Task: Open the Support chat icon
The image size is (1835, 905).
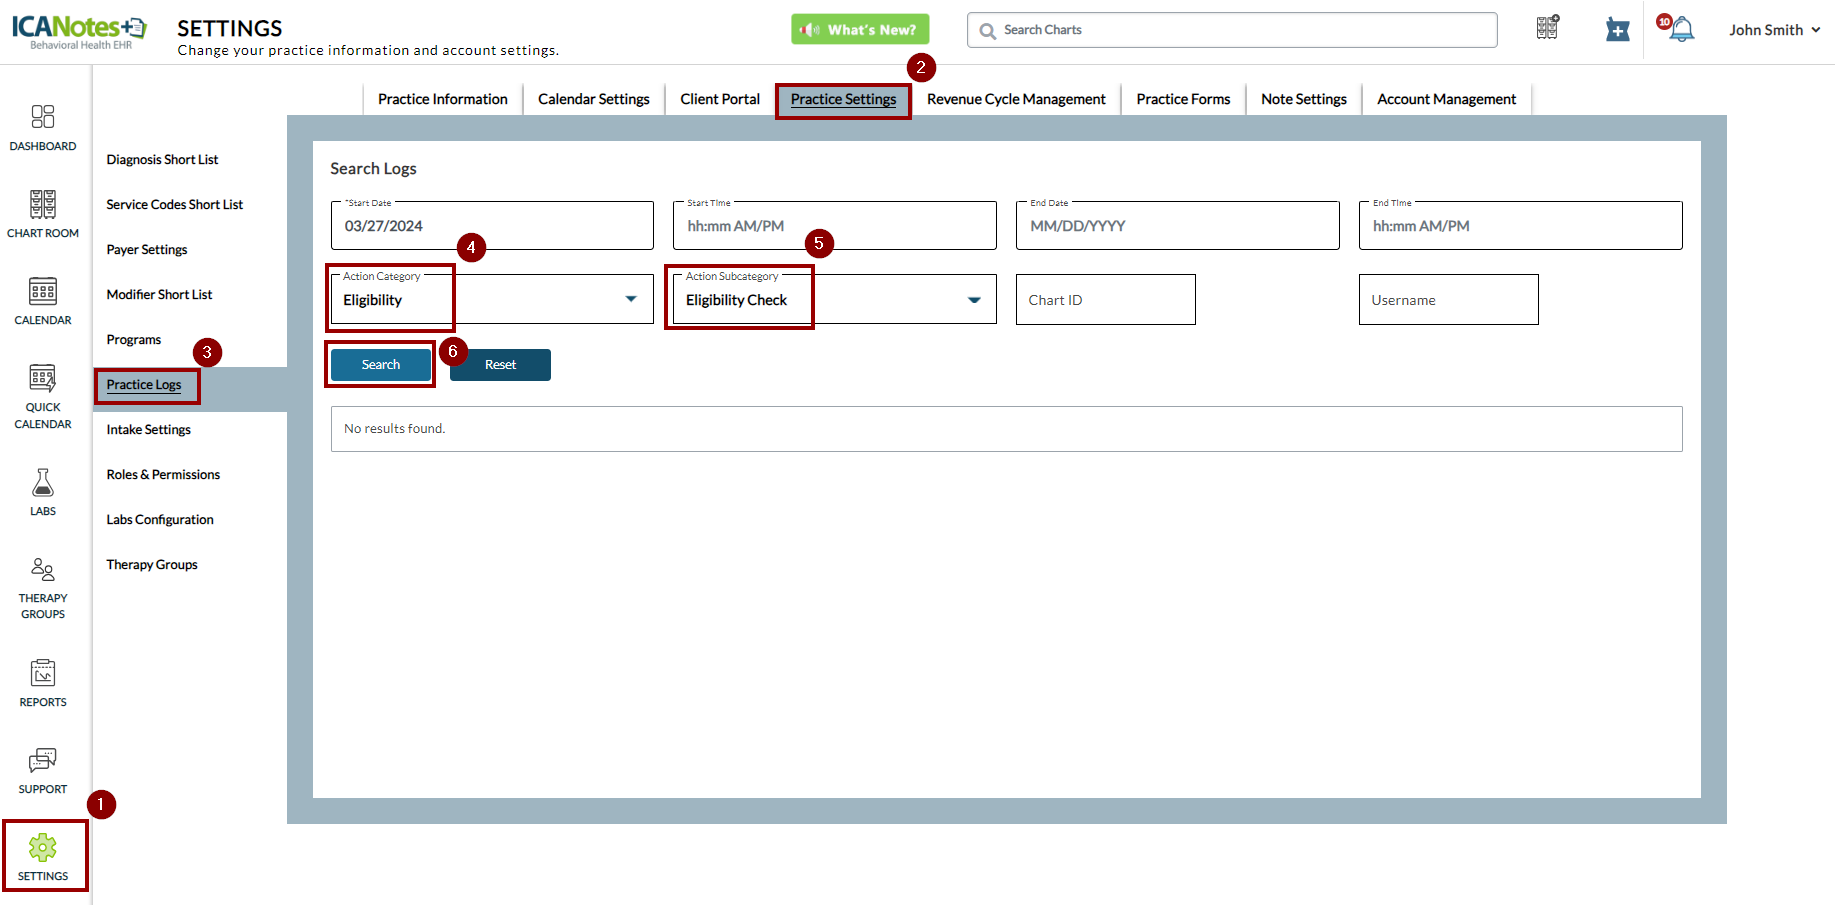Action: [43, 761]
